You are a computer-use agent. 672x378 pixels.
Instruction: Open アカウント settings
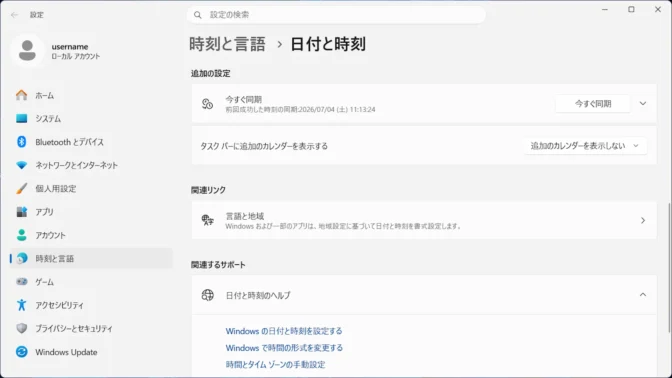click(x=91, y=235)
